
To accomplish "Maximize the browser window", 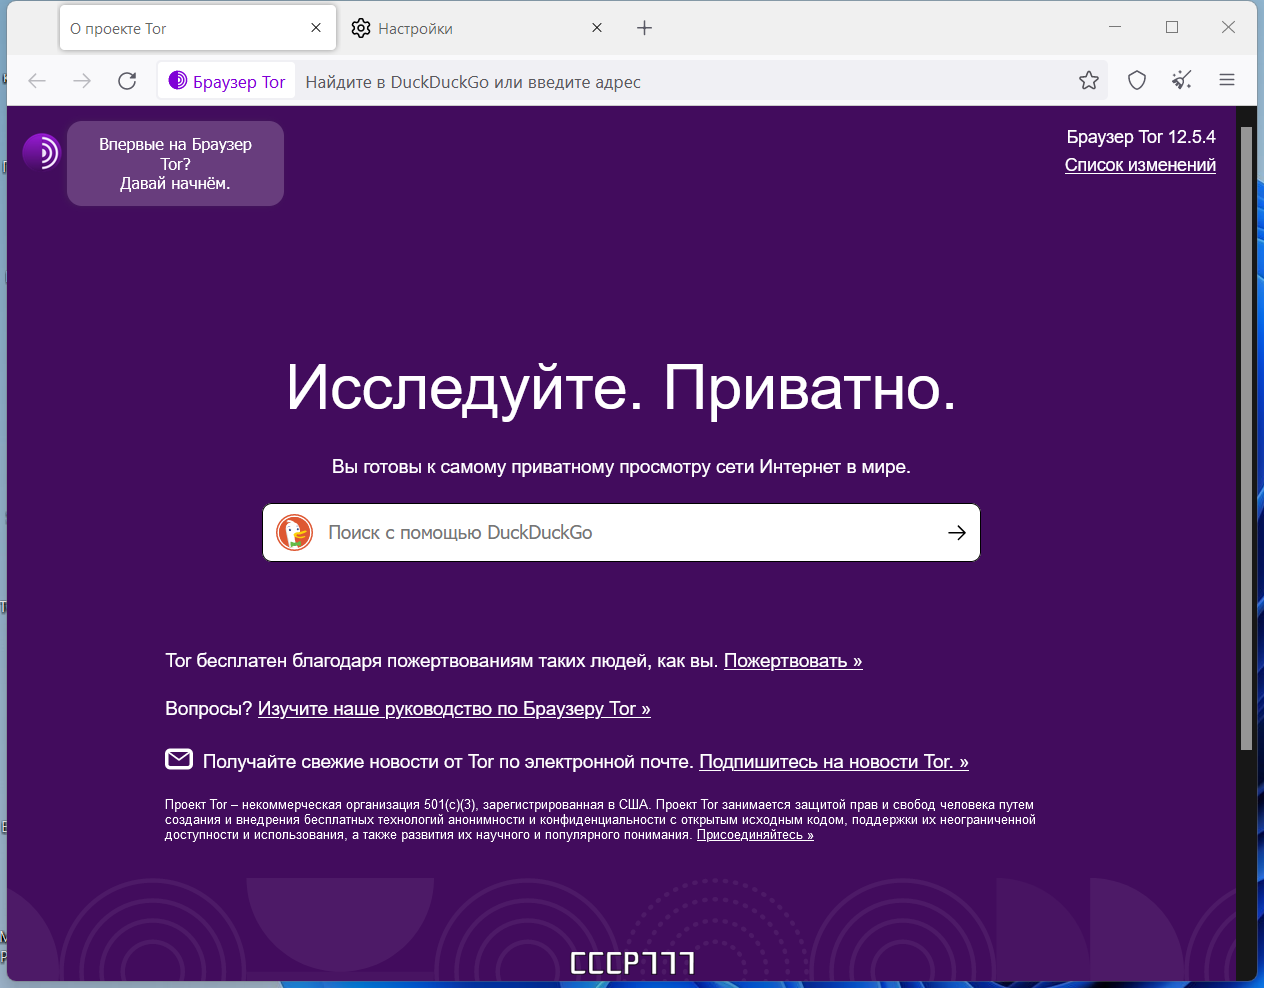I will [1172, 27].
